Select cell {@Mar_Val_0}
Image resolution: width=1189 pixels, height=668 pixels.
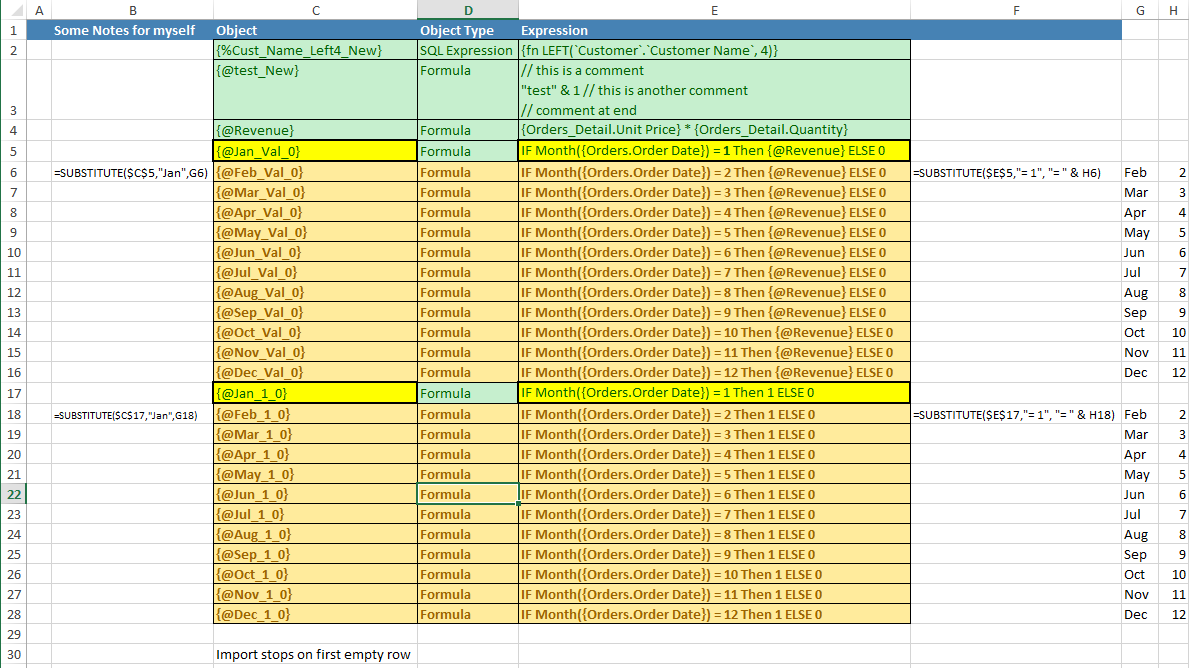[315, 193]
